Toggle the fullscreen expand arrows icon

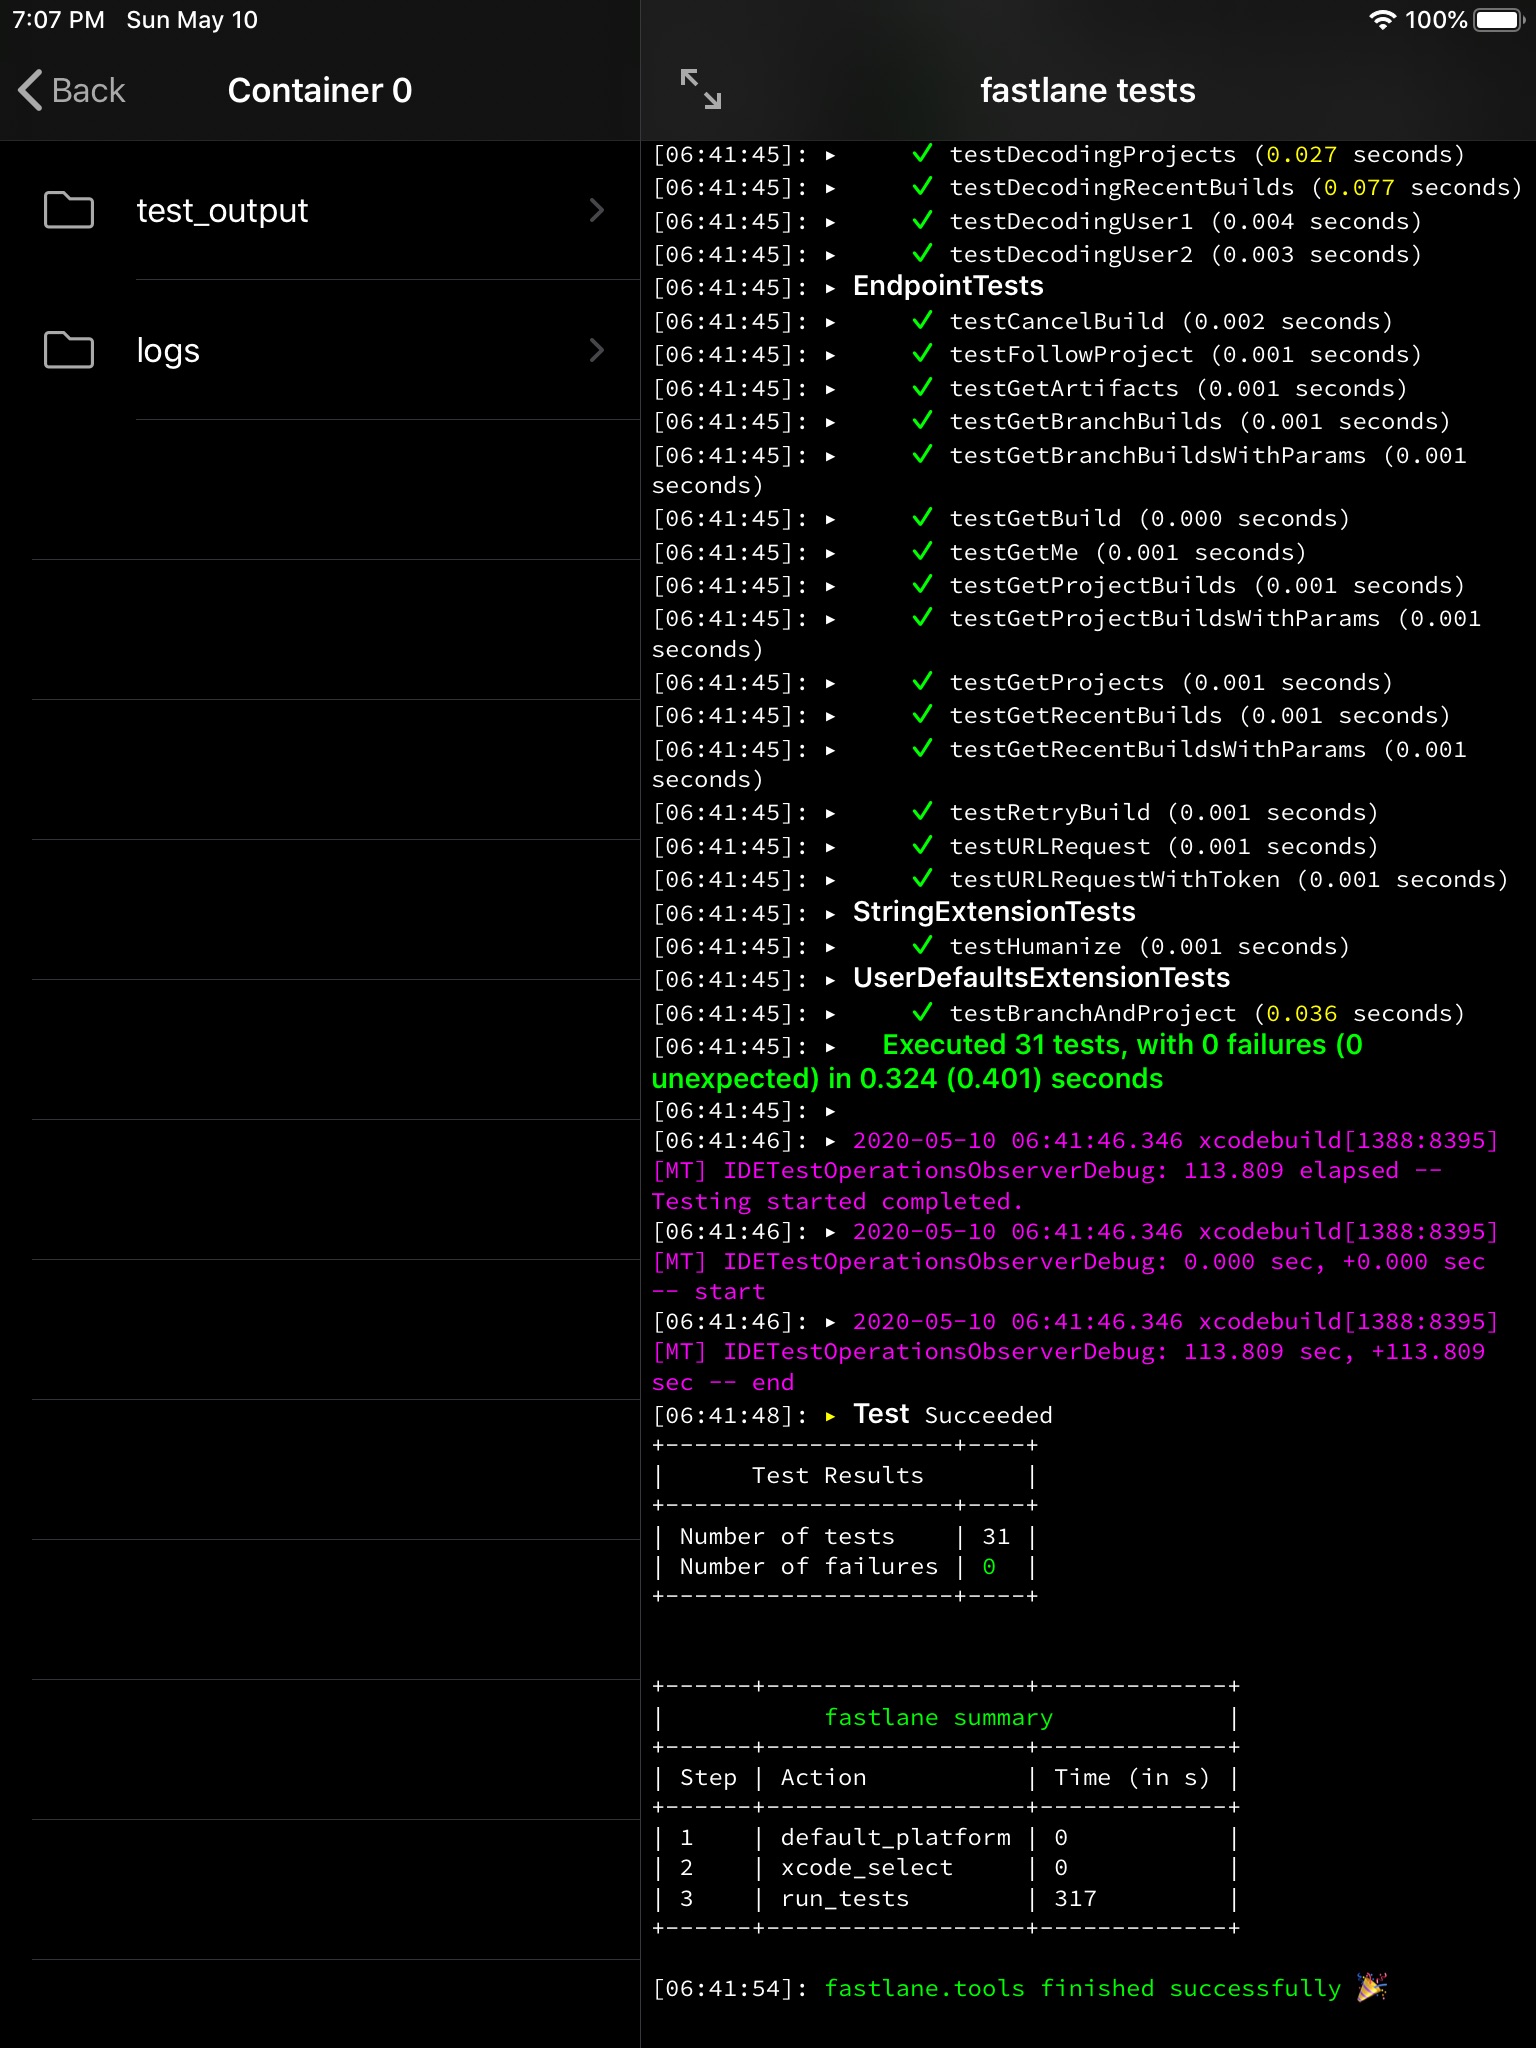pyautogui.click(x=700, y=89)
